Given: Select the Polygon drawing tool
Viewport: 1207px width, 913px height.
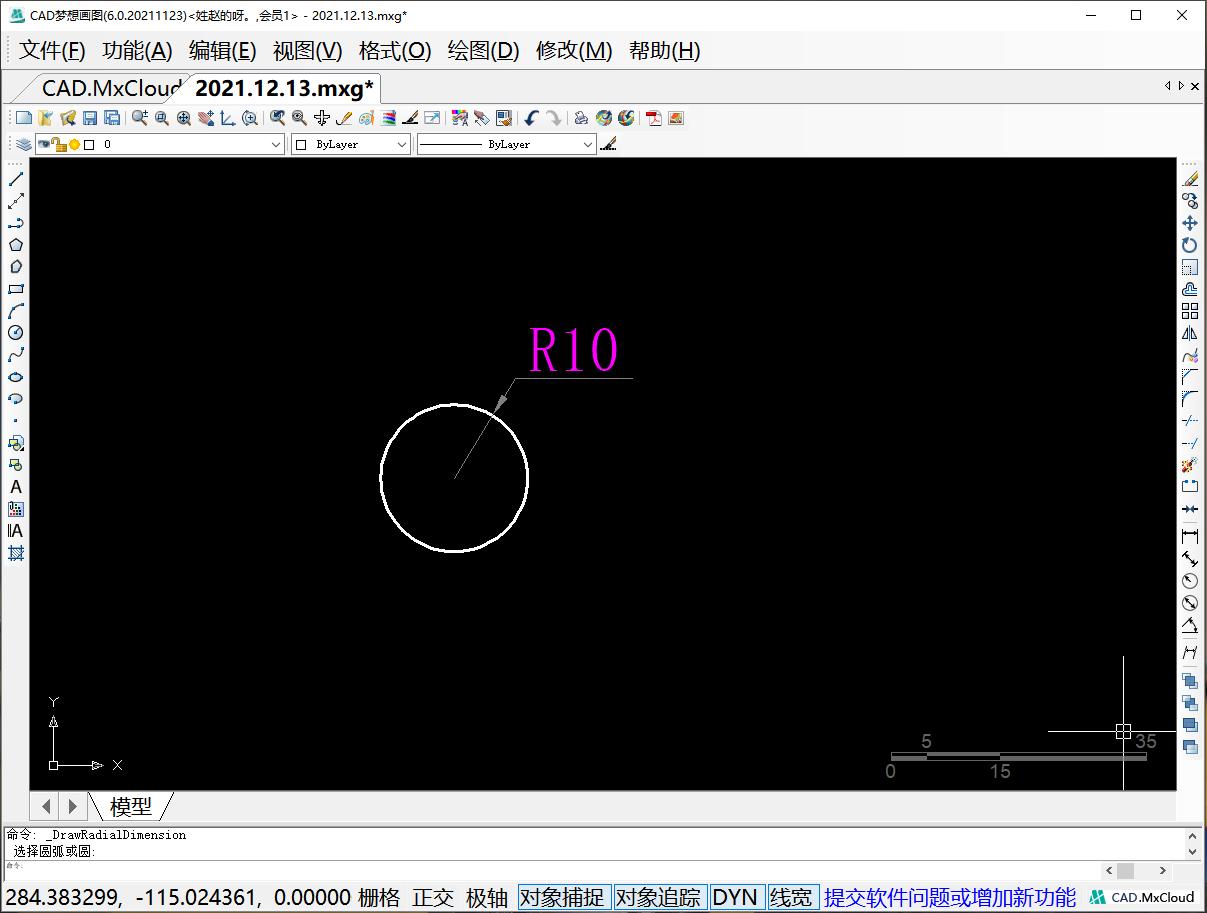Looking at the screenshot, I should coord(15,245).
